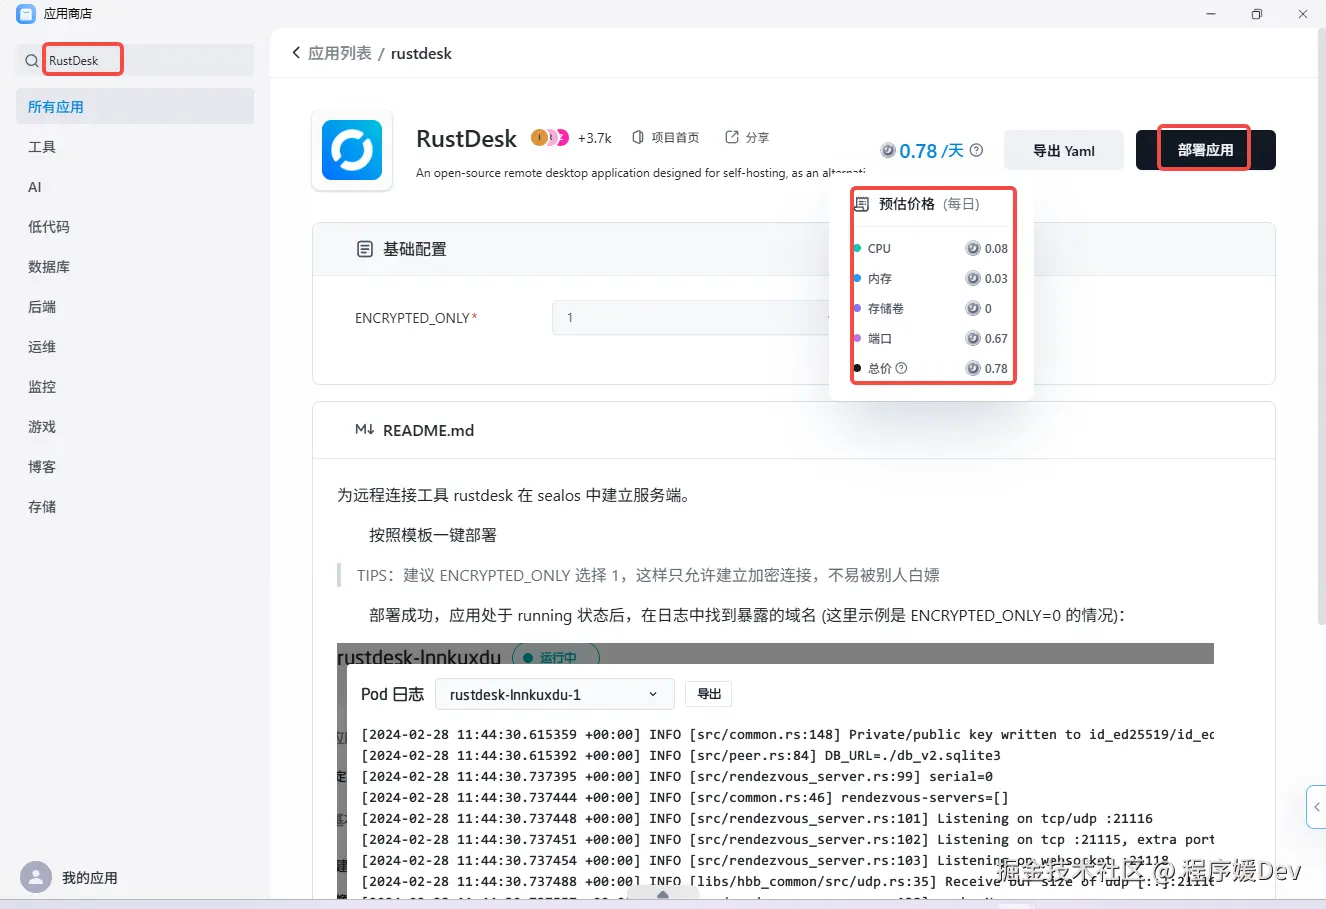The image size is (1326, 909).
Task: Click the 存储卷 price row
Action: coord(932,308)
